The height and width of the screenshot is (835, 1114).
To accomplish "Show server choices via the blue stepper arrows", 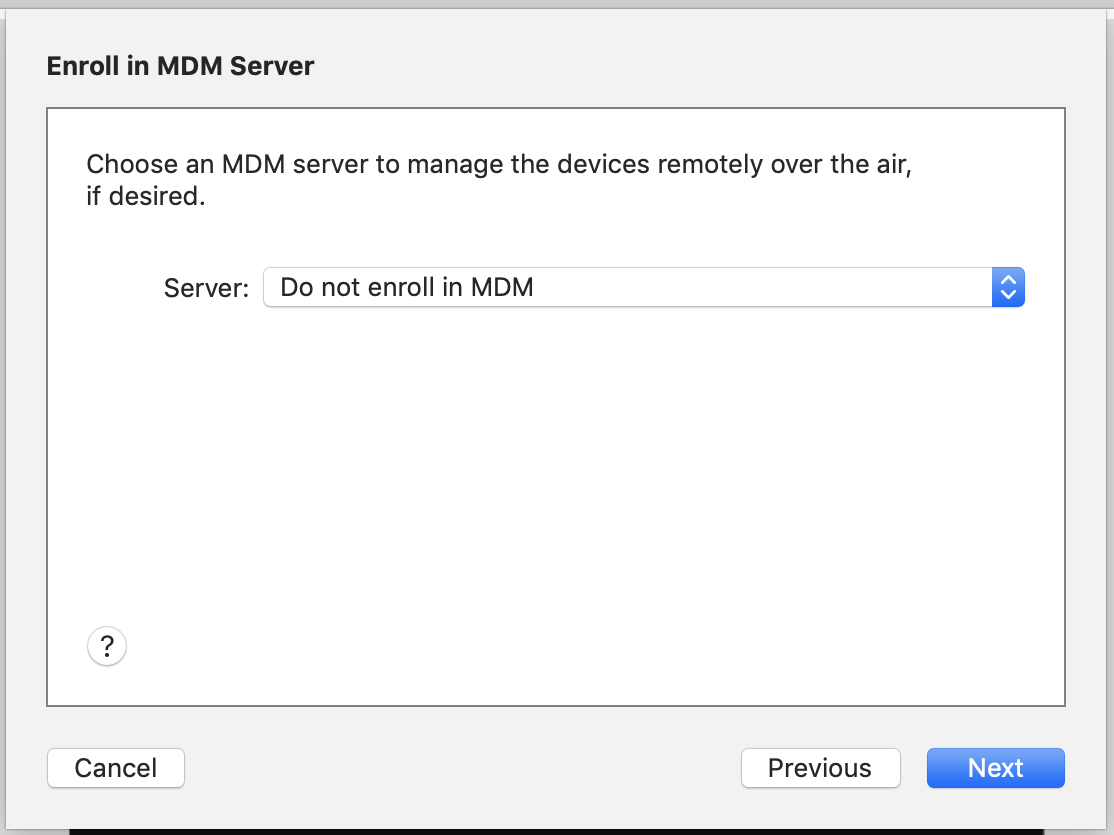I will (1008, 288).
